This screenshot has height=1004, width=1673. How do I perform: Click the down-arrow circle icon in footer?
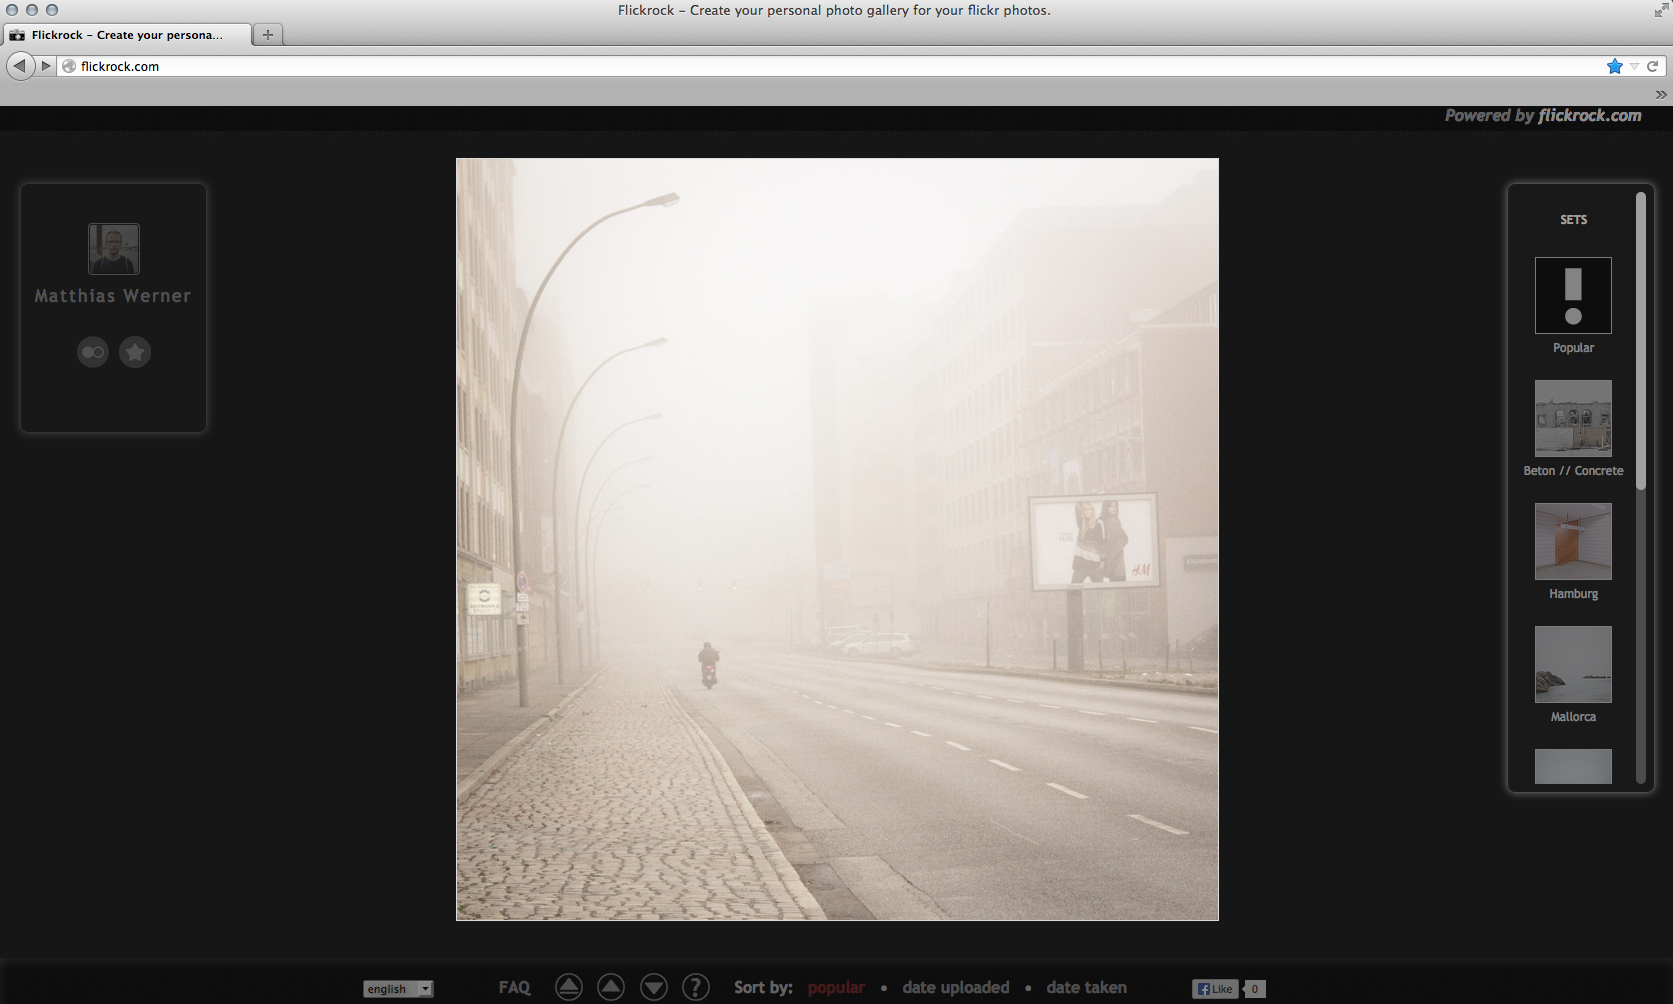click(x=654, y=987)
